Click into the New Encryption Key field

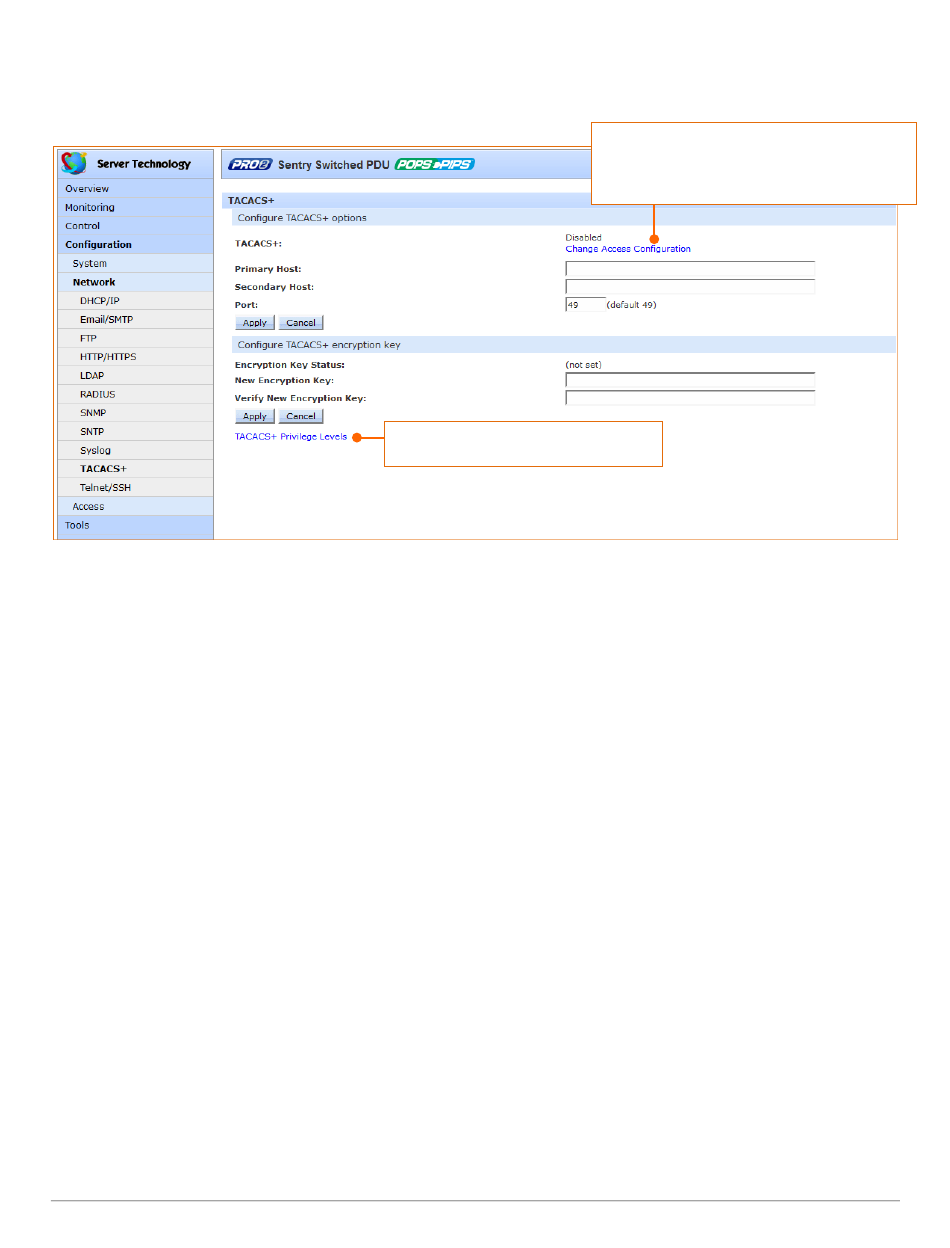(689, 380)
